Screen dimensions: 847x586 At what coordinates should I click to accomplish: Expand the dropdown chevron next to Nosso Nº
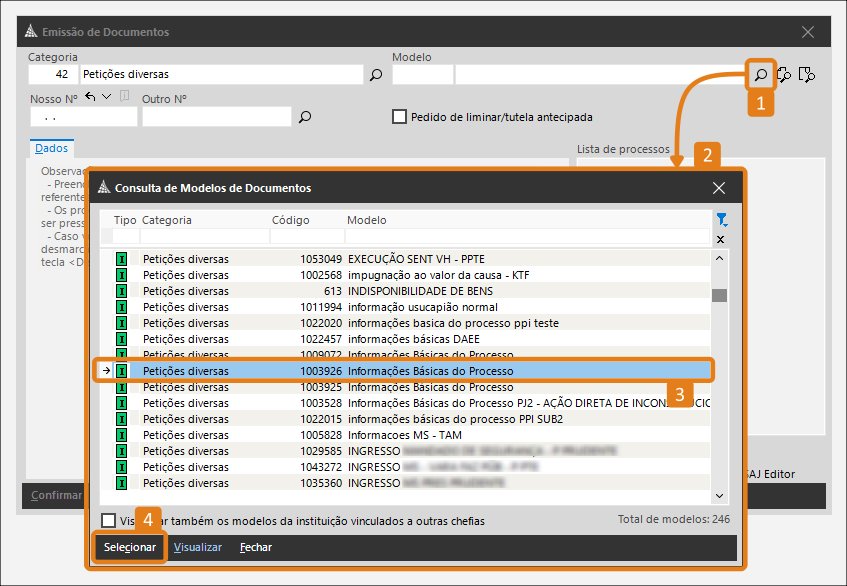point(107,97)
